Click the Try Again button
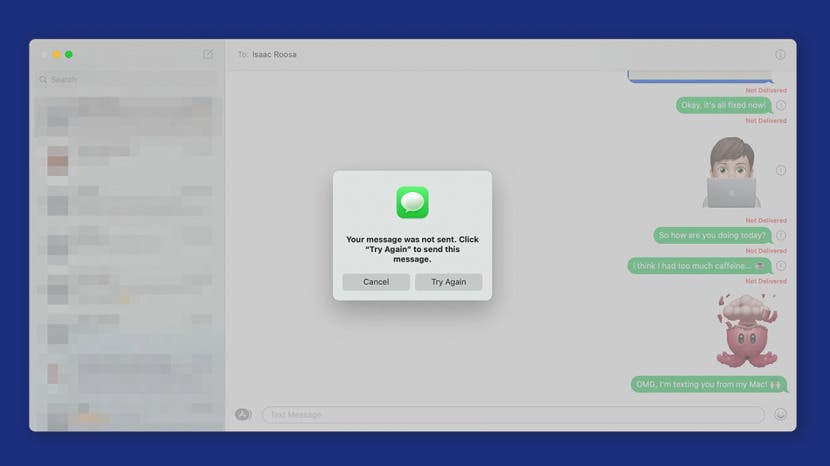This screenshot has width=830, height=466. tap(448, 282)
